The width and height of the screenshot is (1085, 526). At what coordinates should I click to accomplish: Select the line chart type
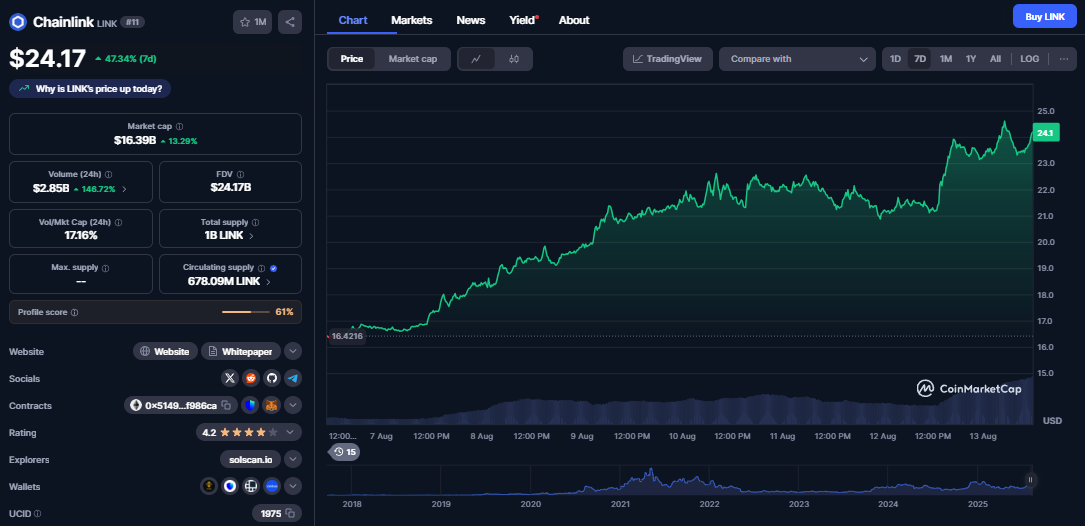(476, 59)
